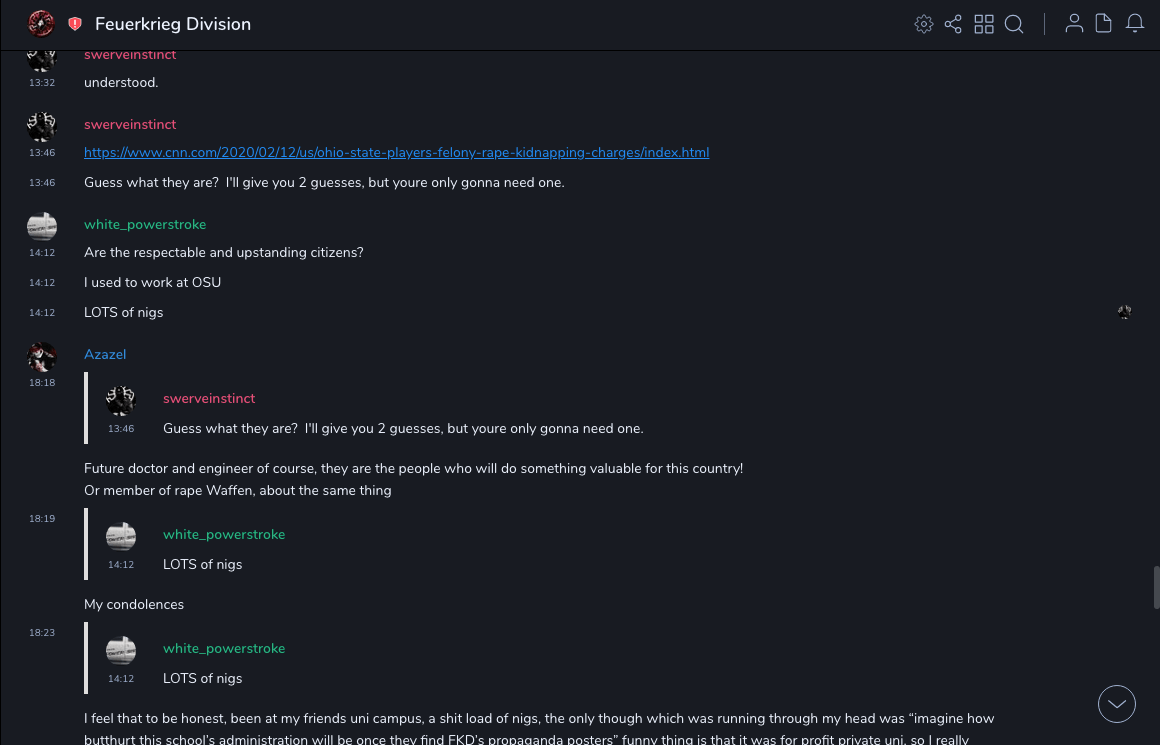Image resolution: width=1160 pixels, height=745 pixels.
Task: Open the grid apps icon
Action: point(984,24)
